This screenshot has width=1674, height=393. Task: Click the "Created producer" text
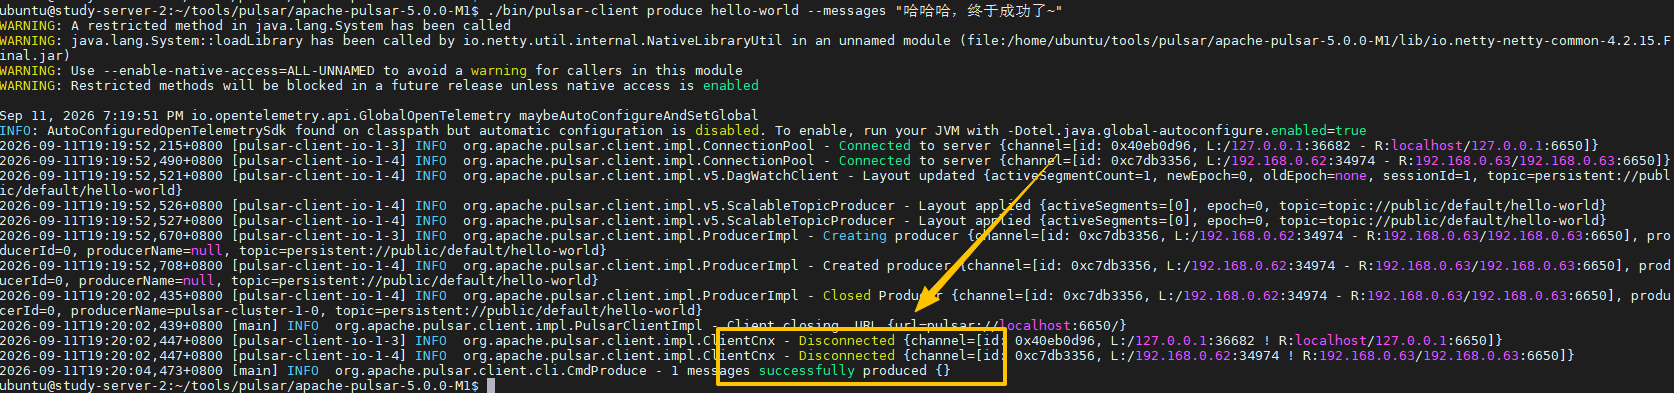pos(886,265)
